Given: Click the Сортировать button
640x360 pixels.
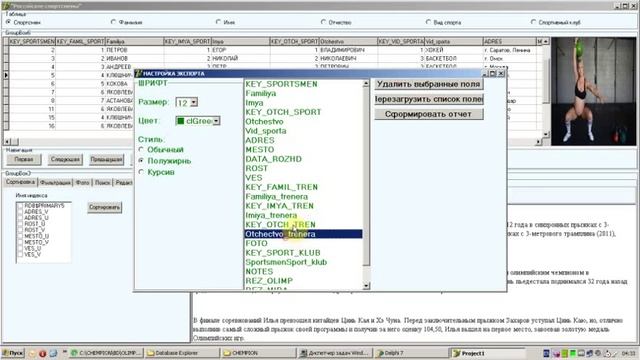Looking at the screenshot, I should tap(104, 208).
